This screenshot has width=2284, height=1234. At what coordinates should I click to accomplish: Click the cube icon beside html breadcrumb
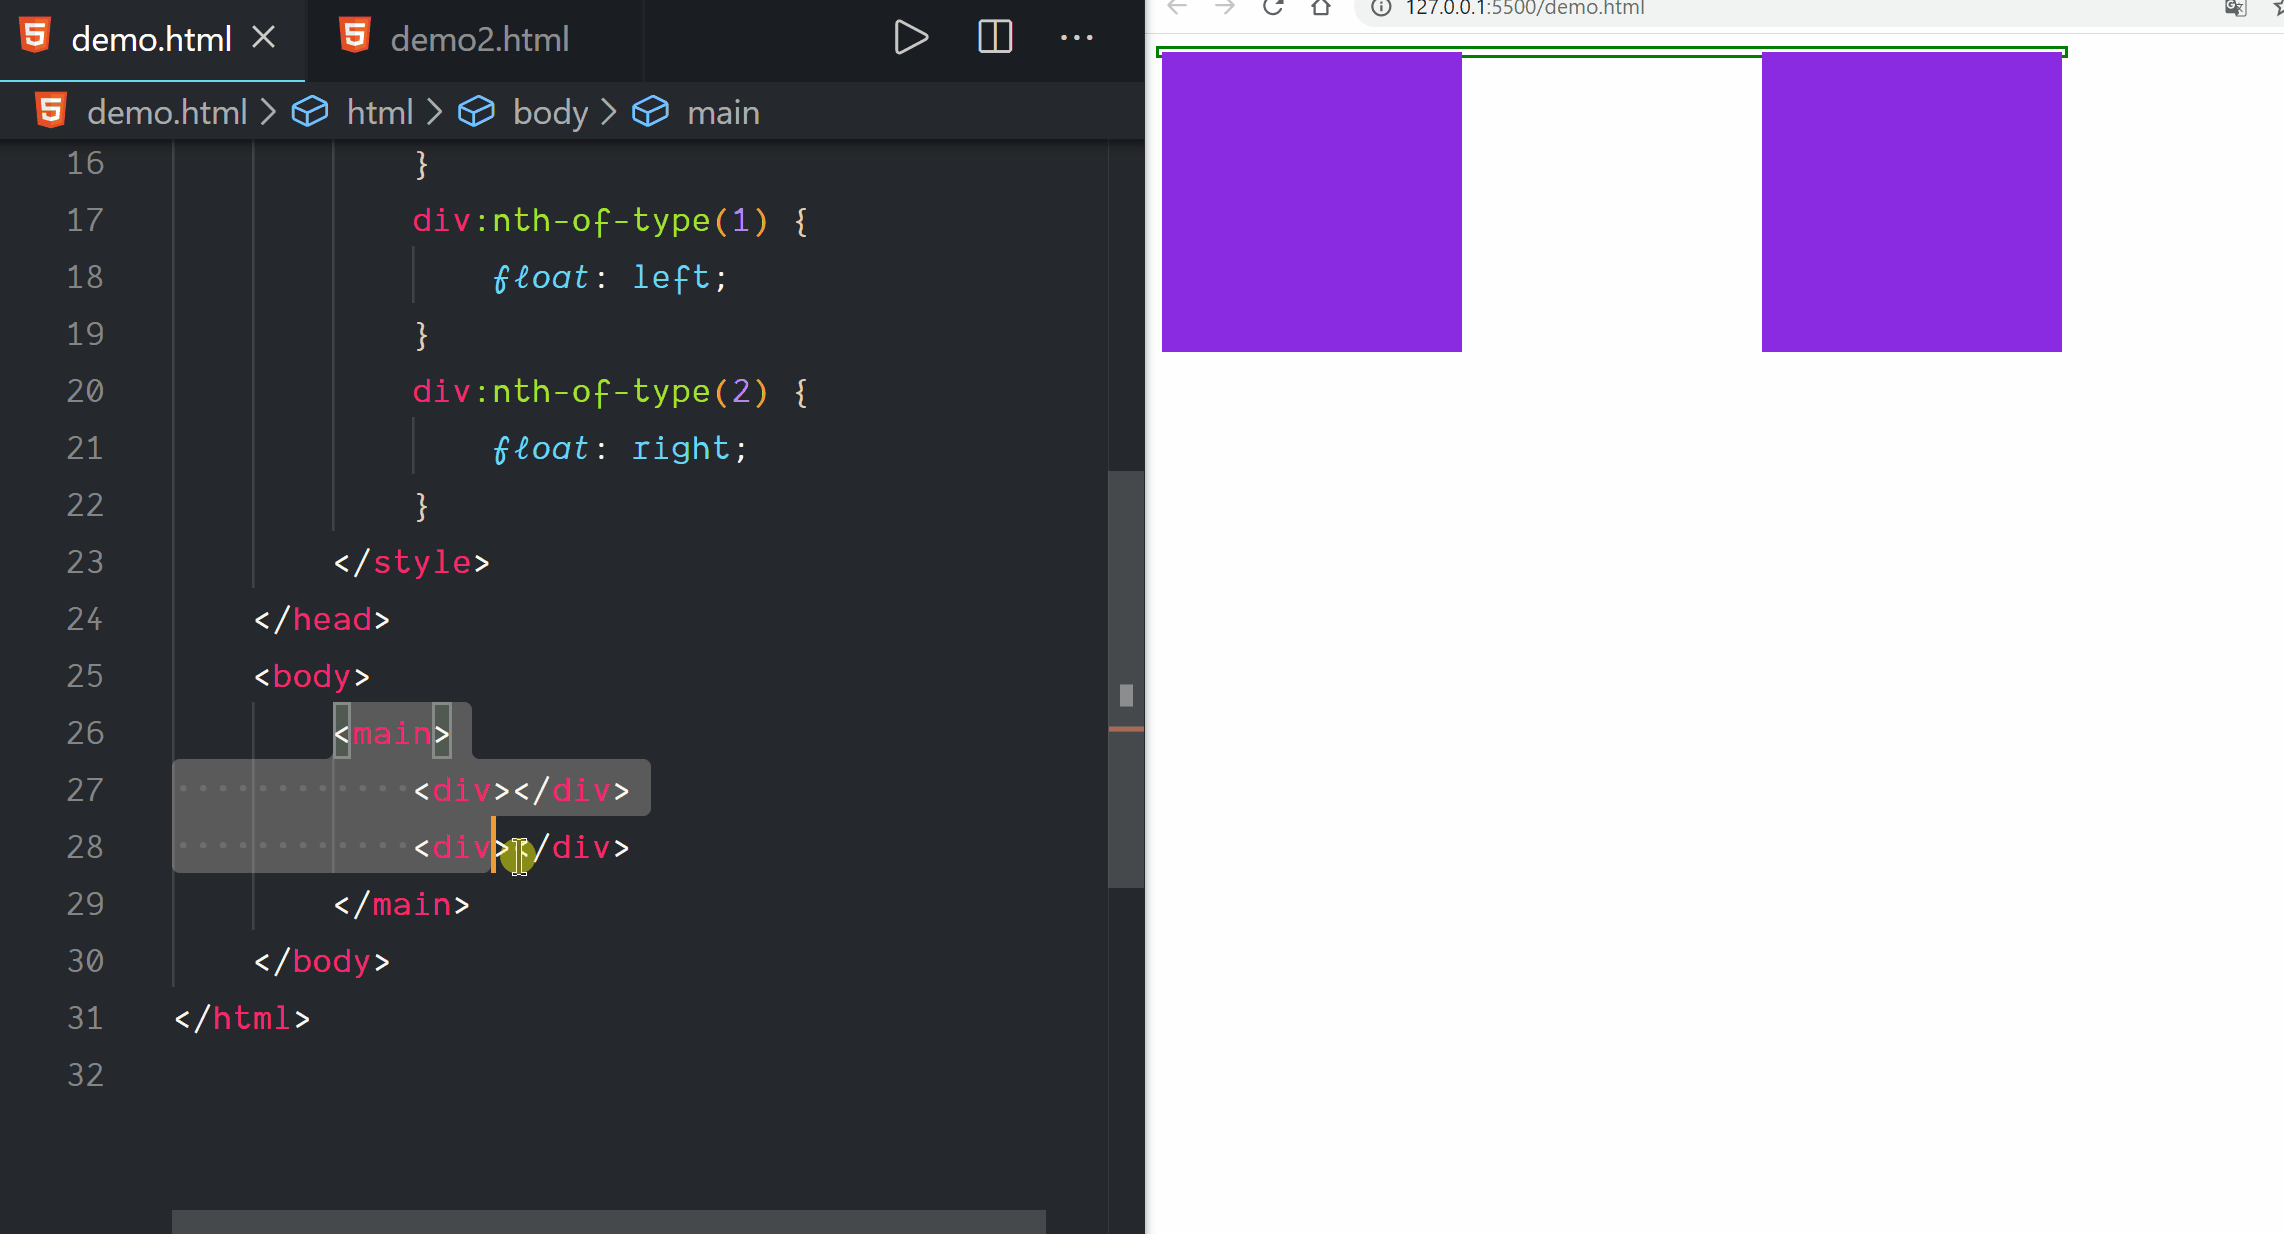[x=310, y=111]
